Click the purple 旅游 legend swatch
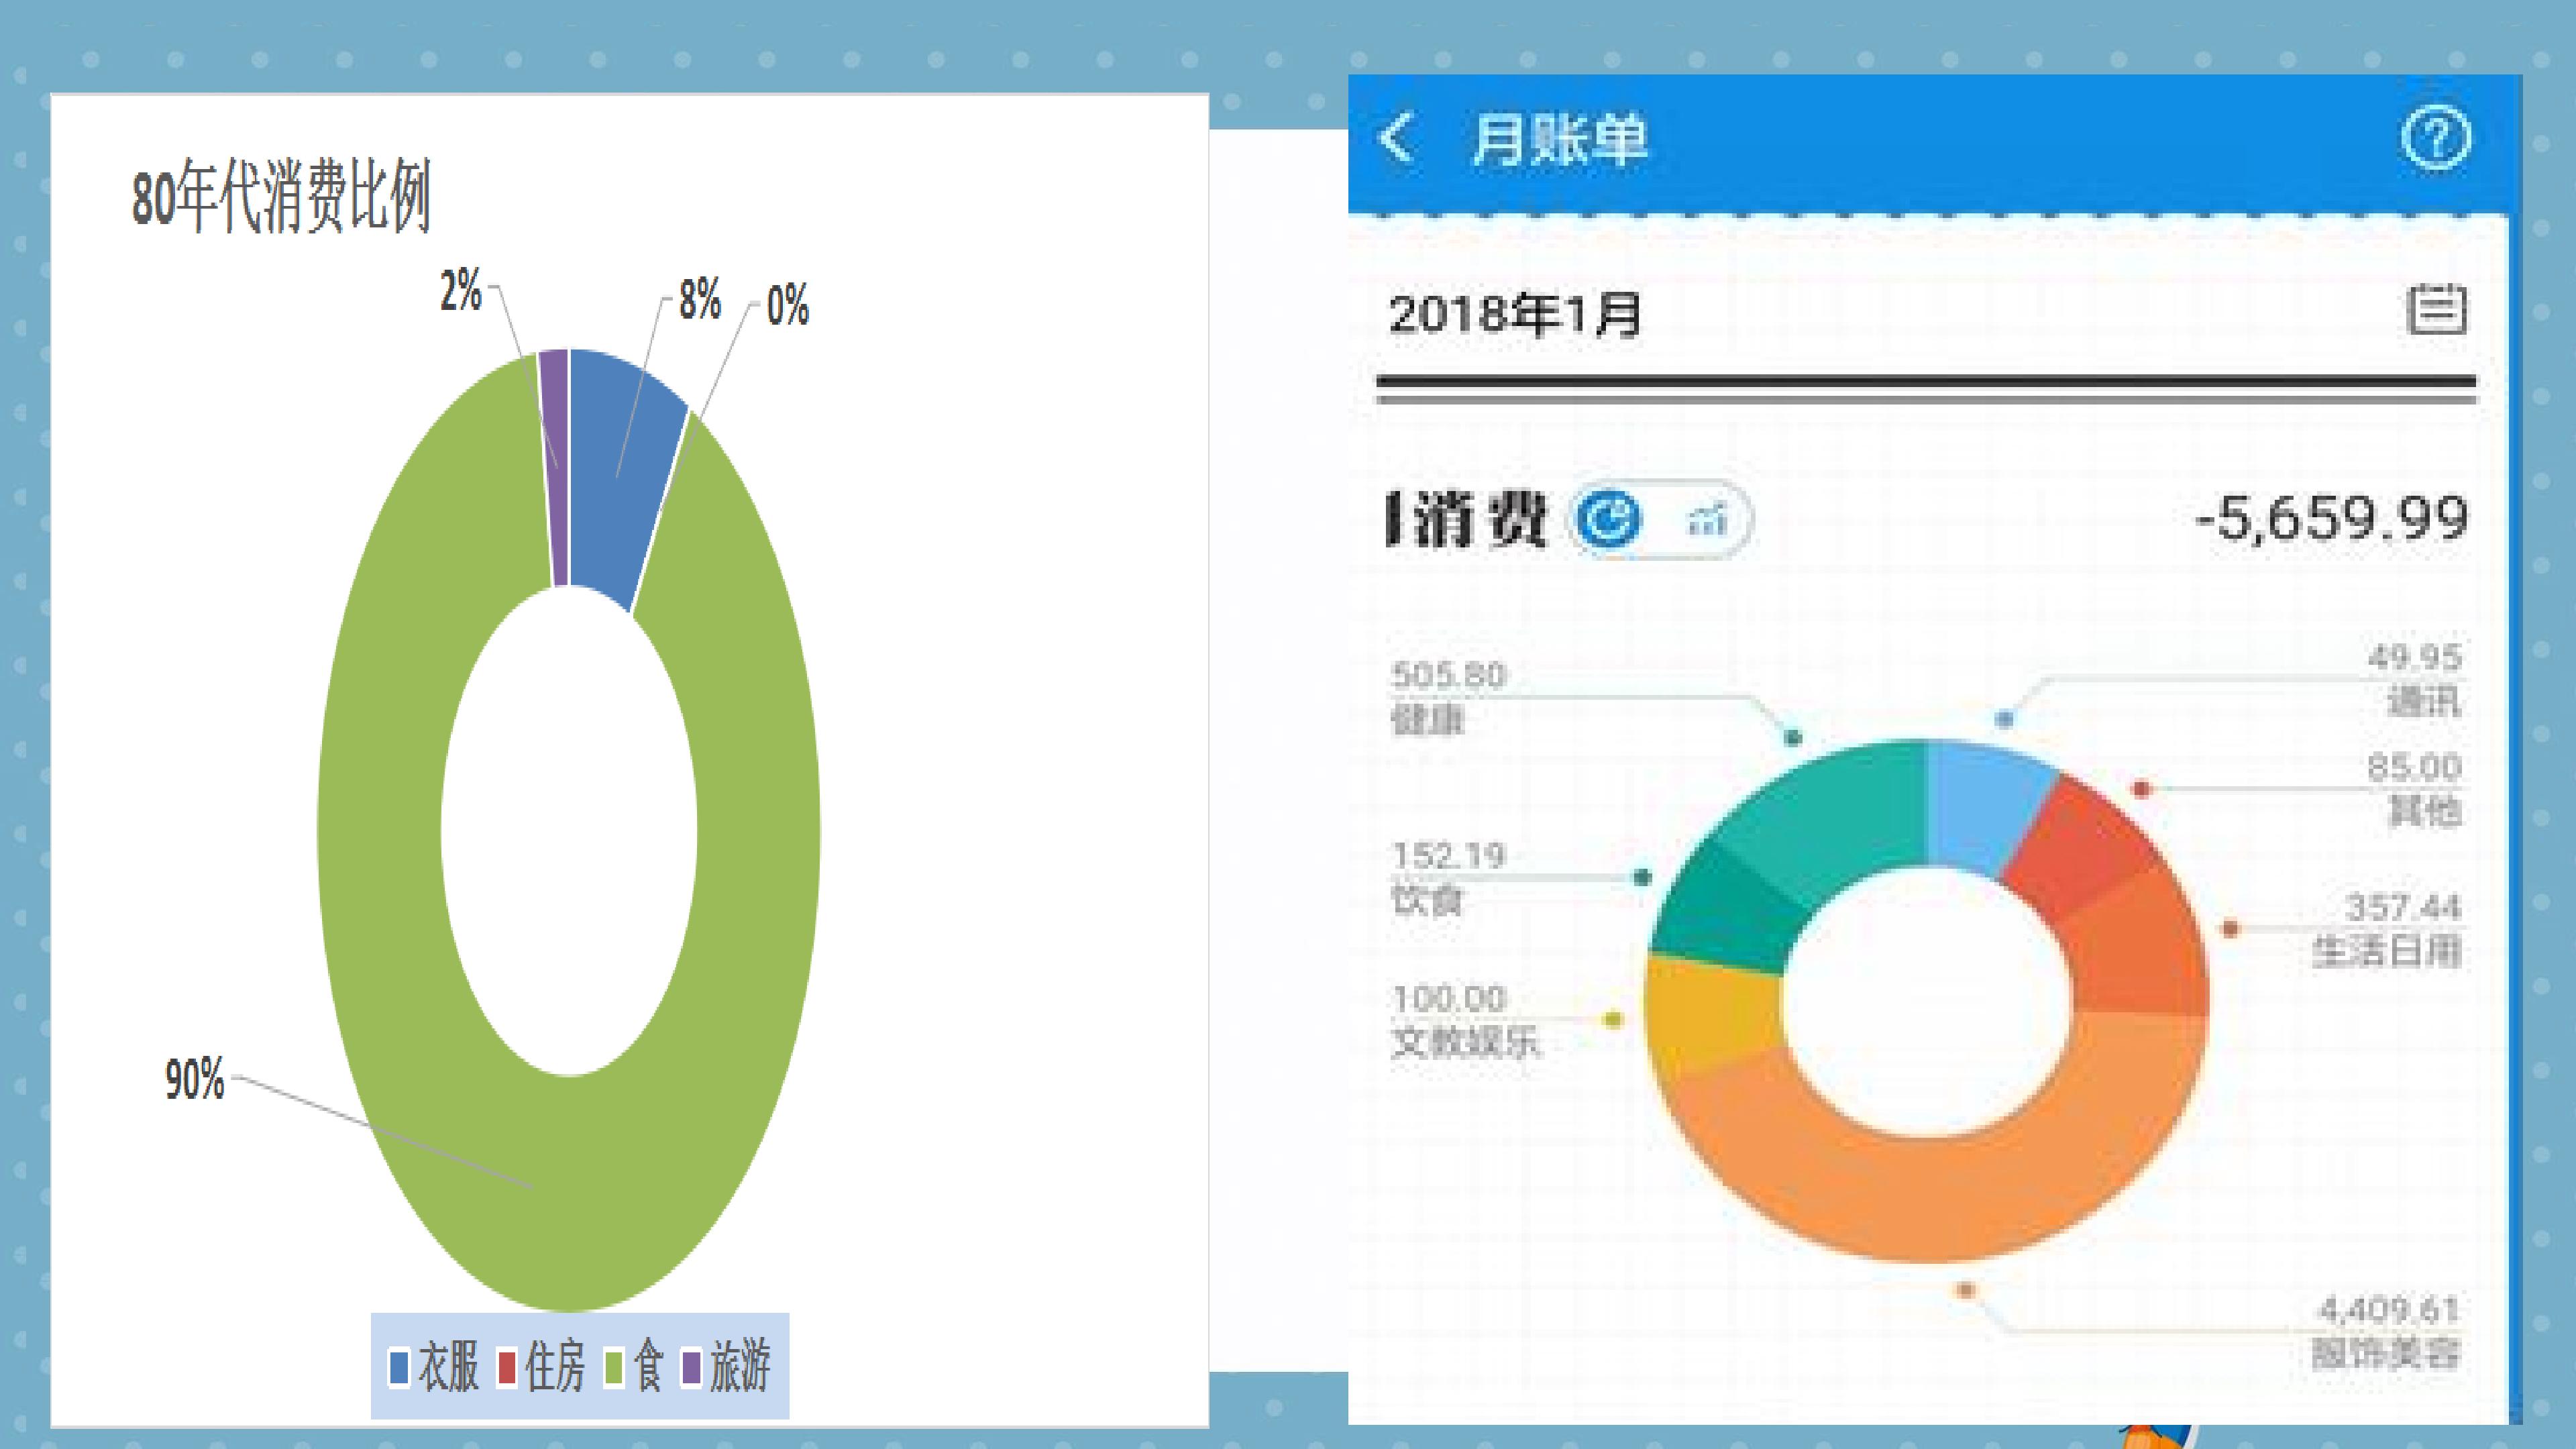This screenshot has height=1449, width=2576. (x=691, y=1367)
